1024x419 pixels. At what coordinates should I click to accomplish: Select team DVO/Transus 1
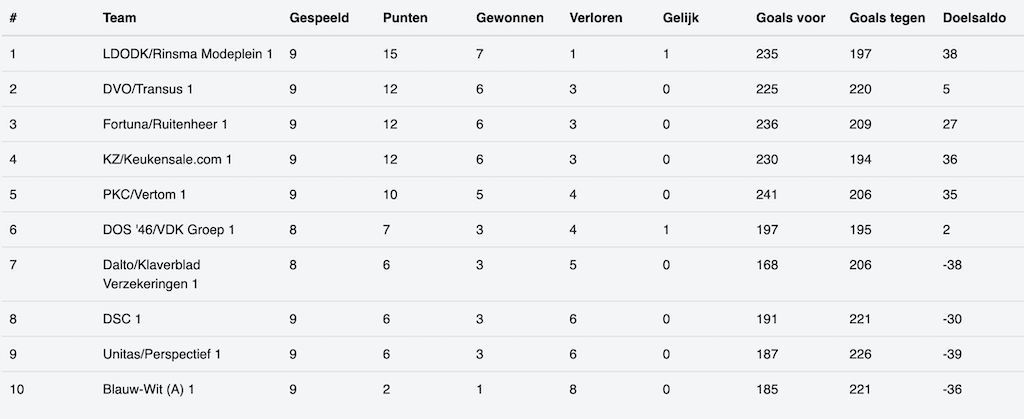point(148,89)
